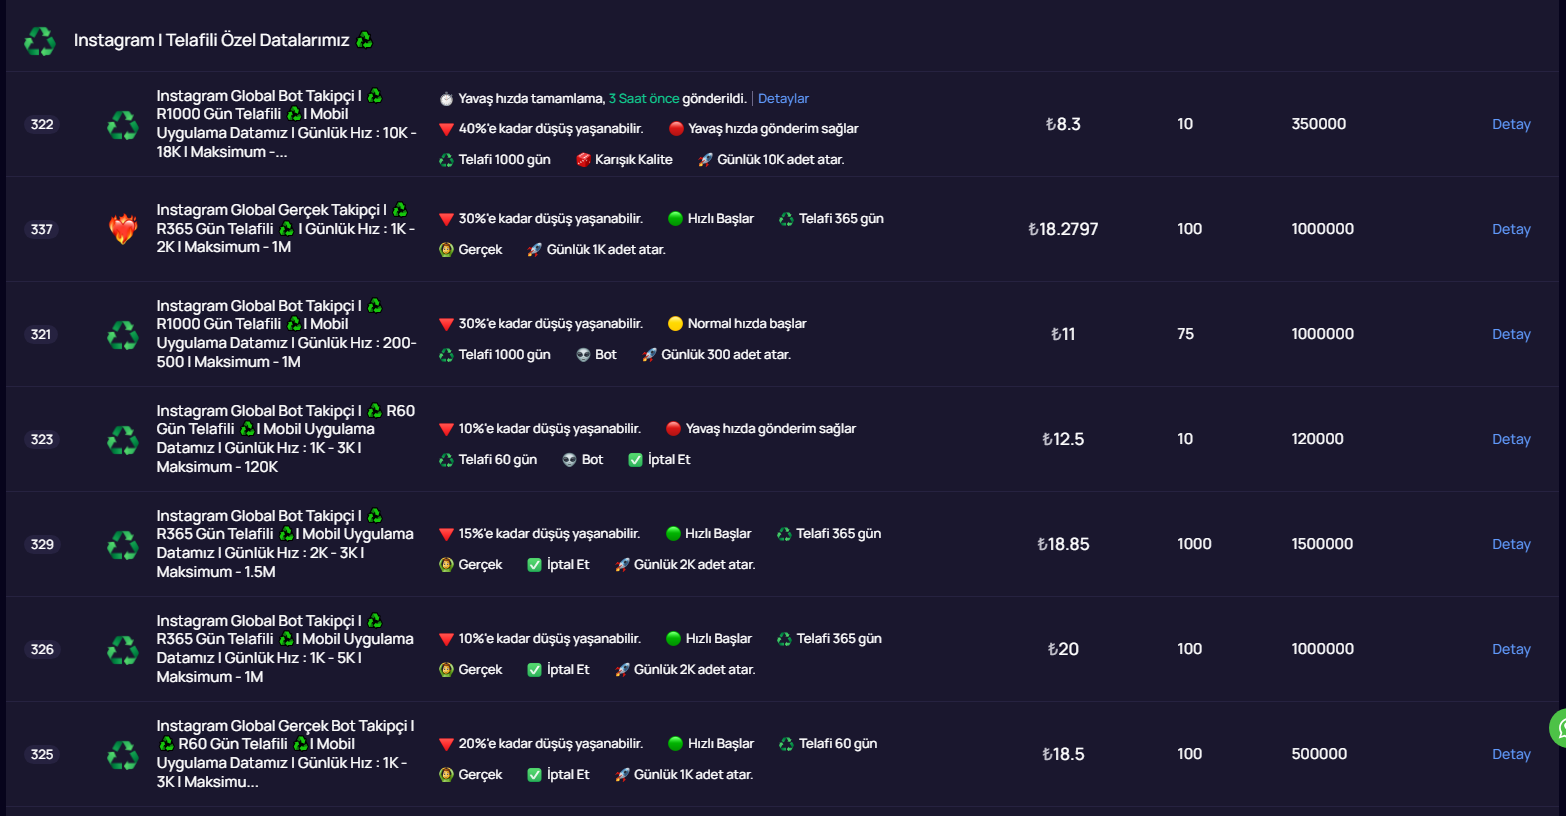The height and width of the screenshot is (816, 1566).
Task: Click the green WhatsApp chat bubble
Action: [1558, 728]
